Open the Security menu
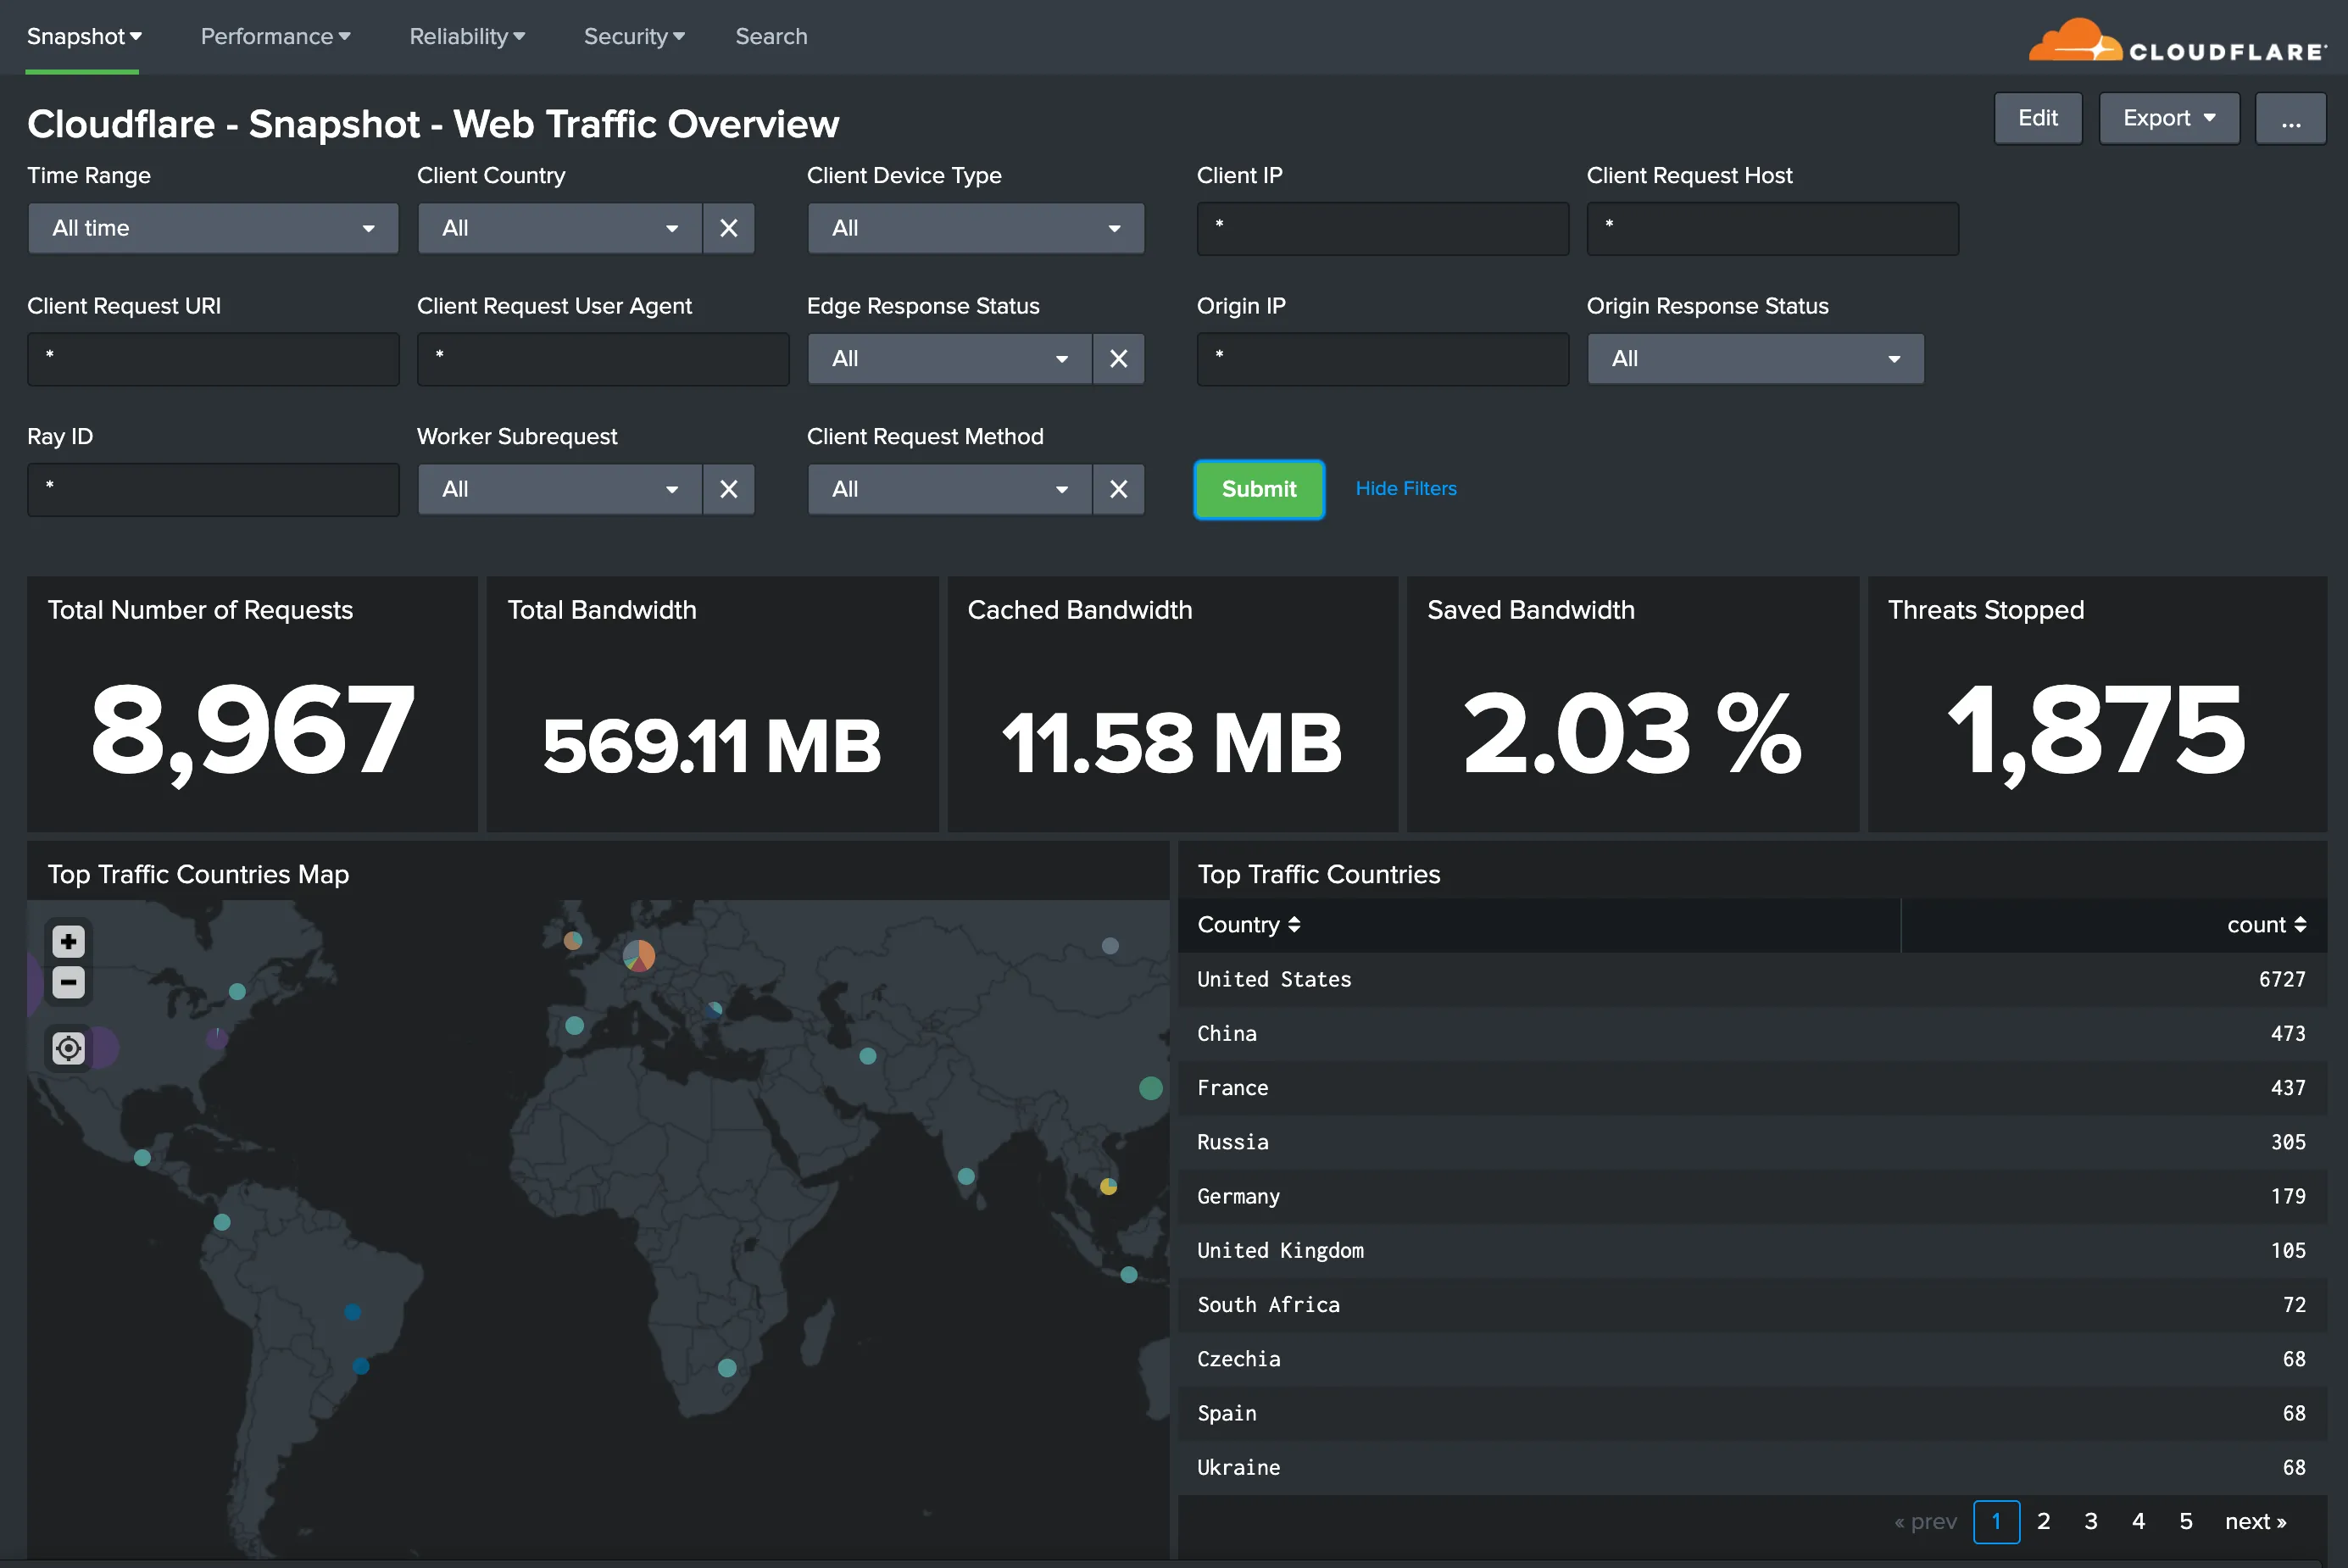Screen dimensions: 2348x1568 633,36
